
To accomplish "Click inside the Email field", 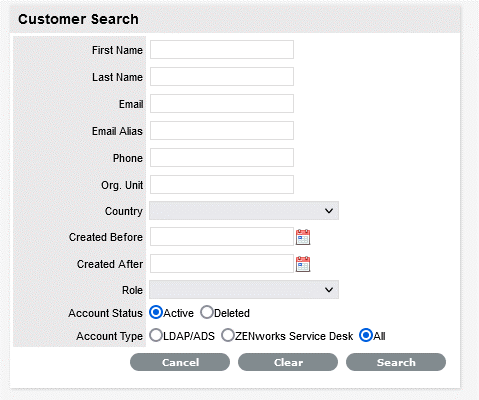I will (x=222, y=104).
